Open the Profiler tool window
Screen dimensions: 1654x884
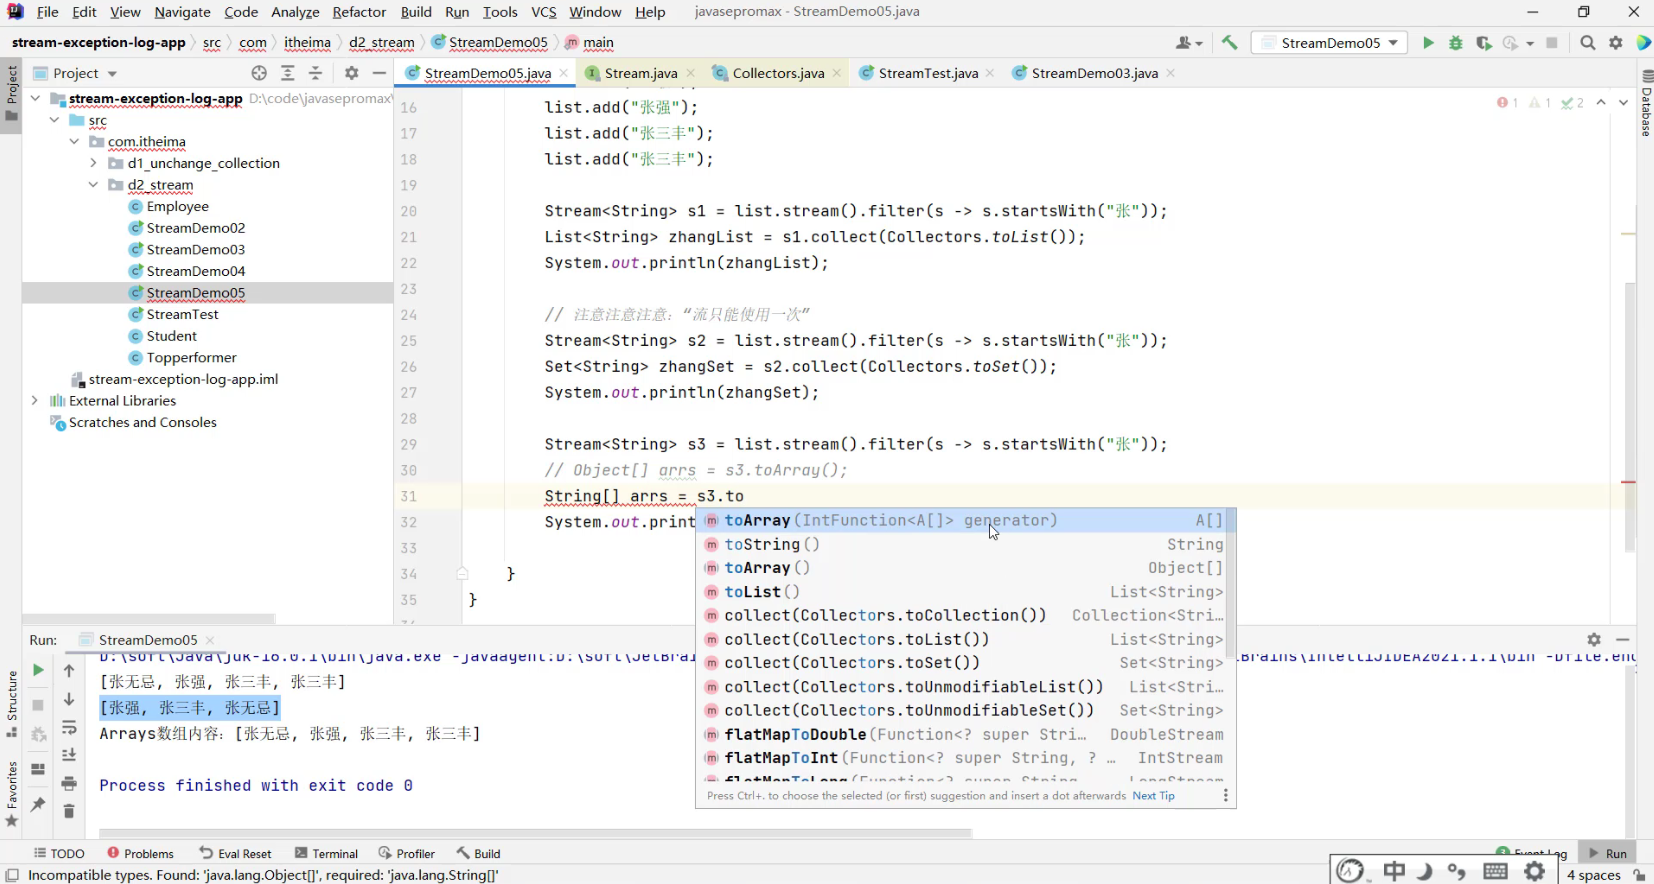coord(407,853)
